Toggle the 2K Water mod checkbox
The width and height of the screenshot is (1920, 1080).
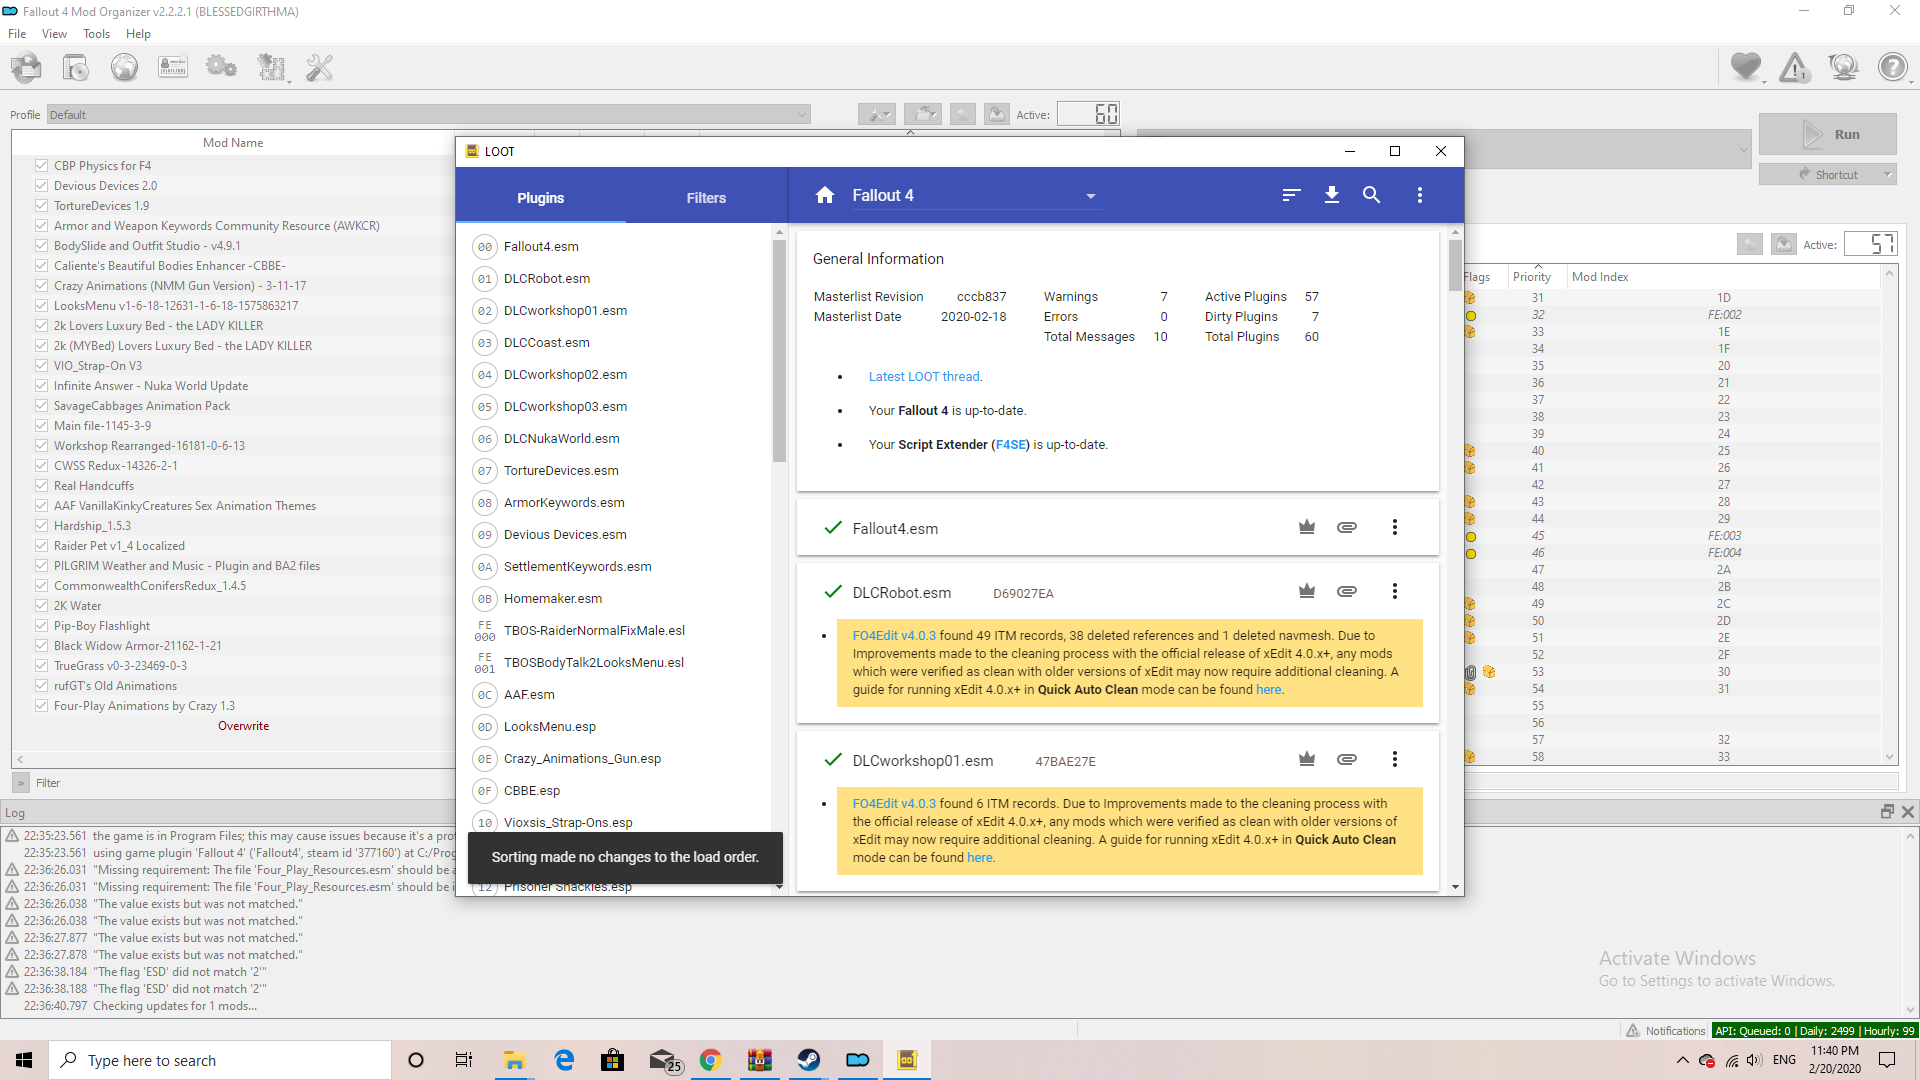tap(41, 605)
